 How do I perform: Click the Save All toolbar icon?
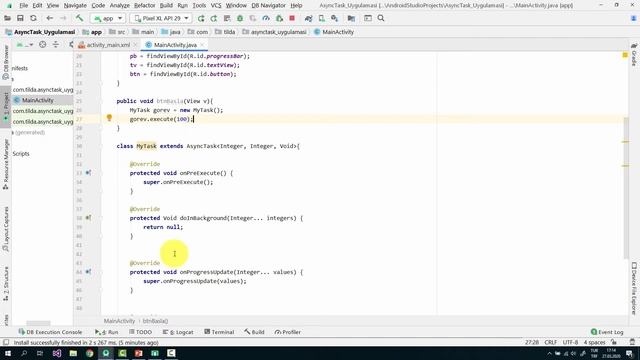tap(20, 18)
